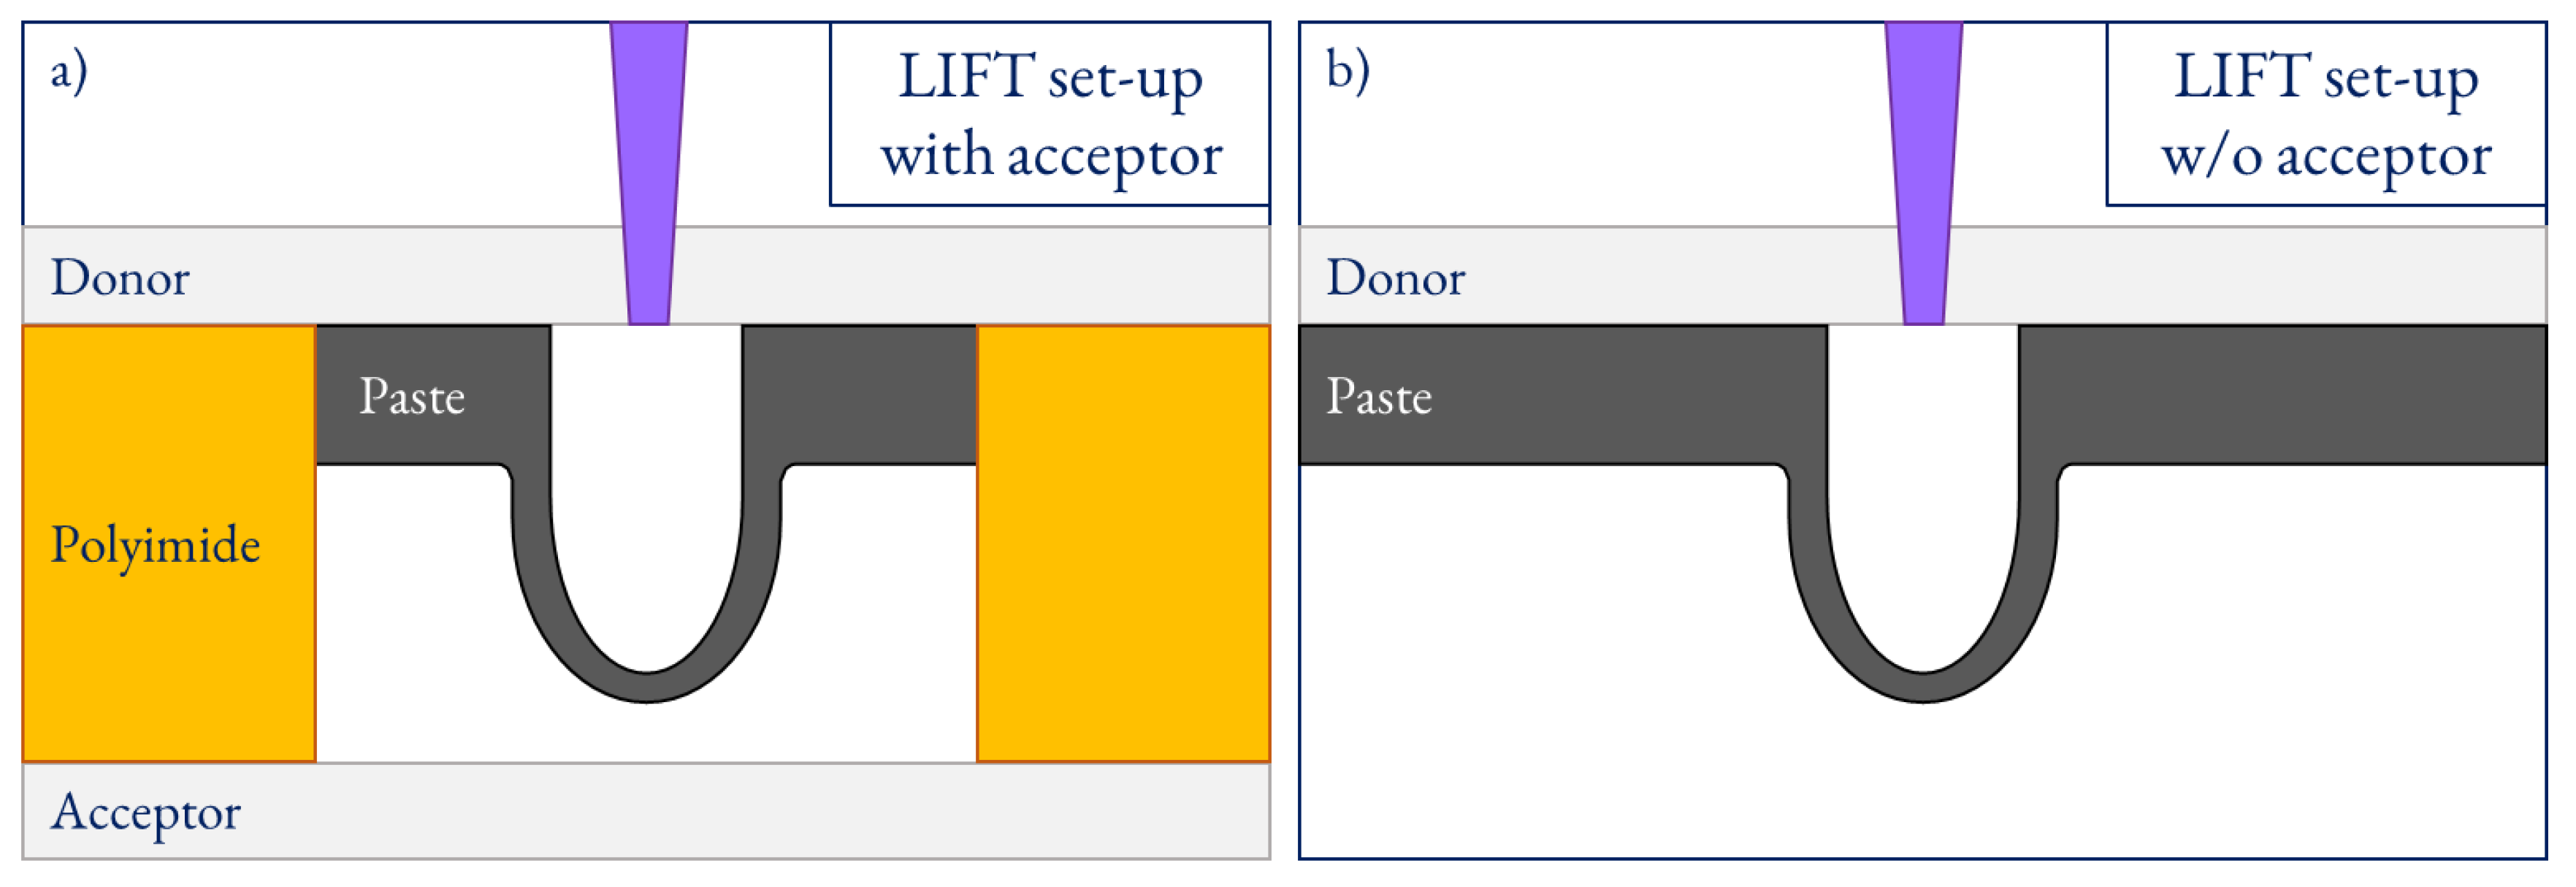Screen dimensions: 2576x887
Task: Select the "LIFT set-up w/o acceptor" title box
Action: [x=2325, y=114]
